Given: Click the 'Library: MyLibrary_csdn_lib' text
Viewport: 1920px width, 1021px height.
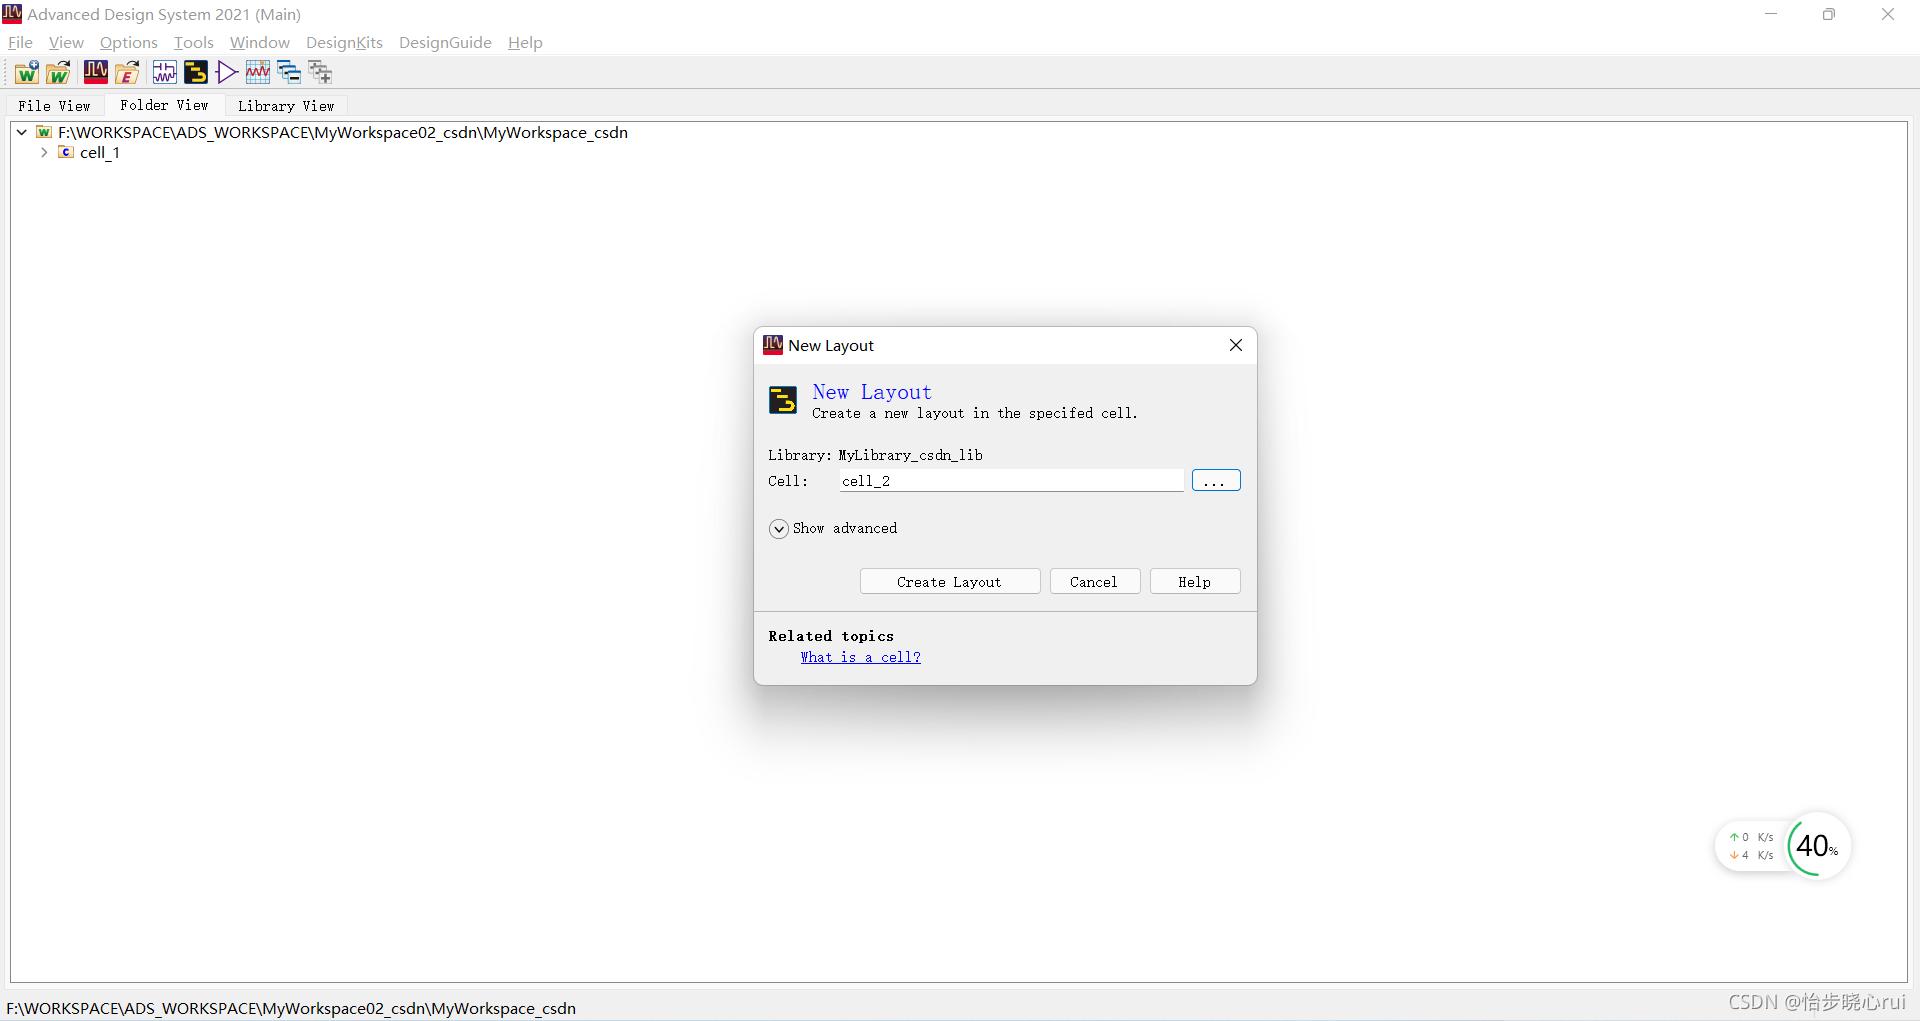Looking at the screenshot, I should click(875, 454).
